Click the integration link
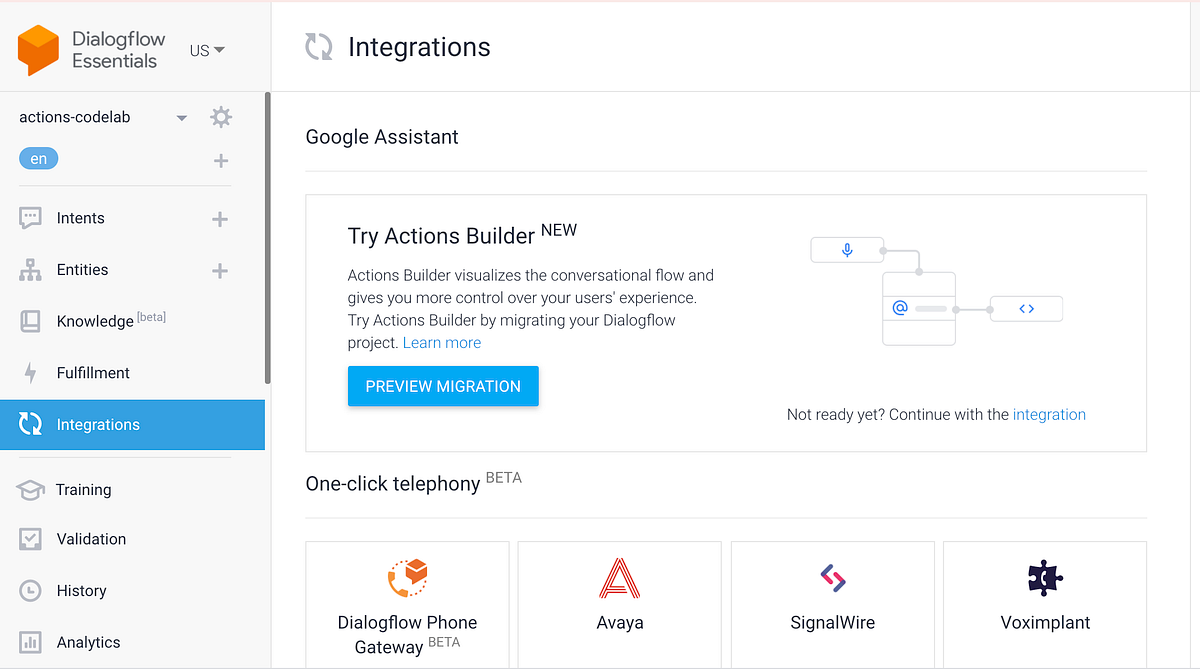Image resolution: width=1200 pixels, height=669 pixels. pyautogui.click(x=1049, y=414)
